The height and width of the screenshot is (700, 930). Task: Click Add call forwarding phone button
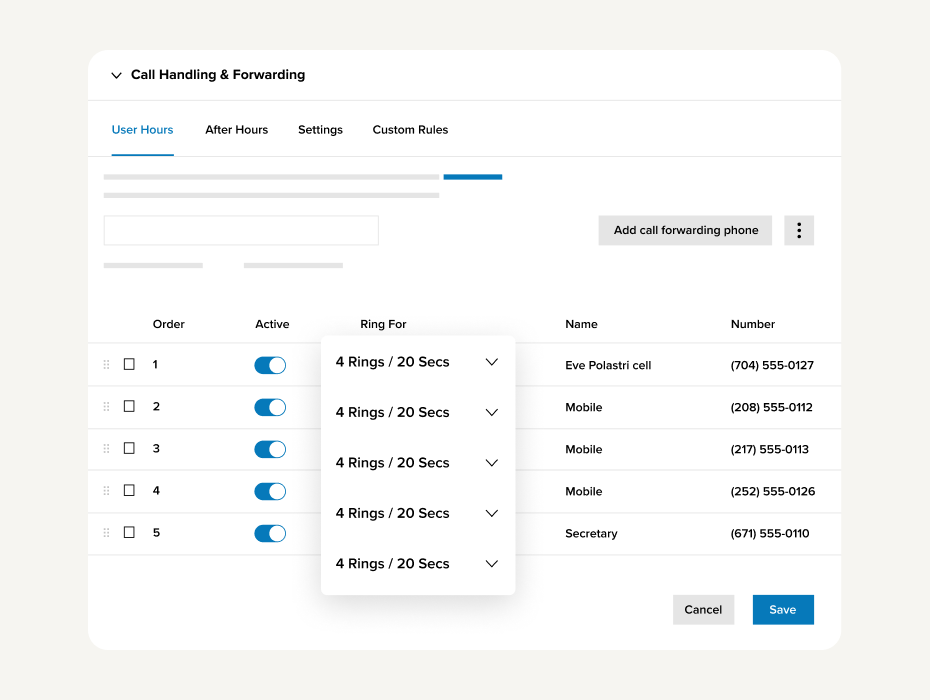(685, 230)
